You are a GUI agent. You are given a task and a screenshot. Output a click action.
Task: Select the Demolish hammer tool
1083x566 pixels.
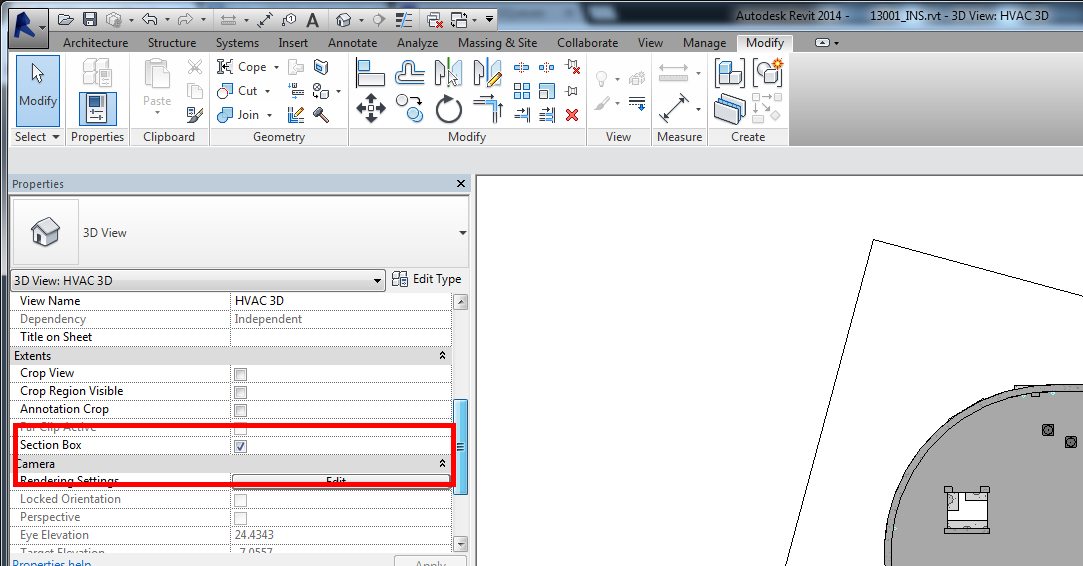320,115
